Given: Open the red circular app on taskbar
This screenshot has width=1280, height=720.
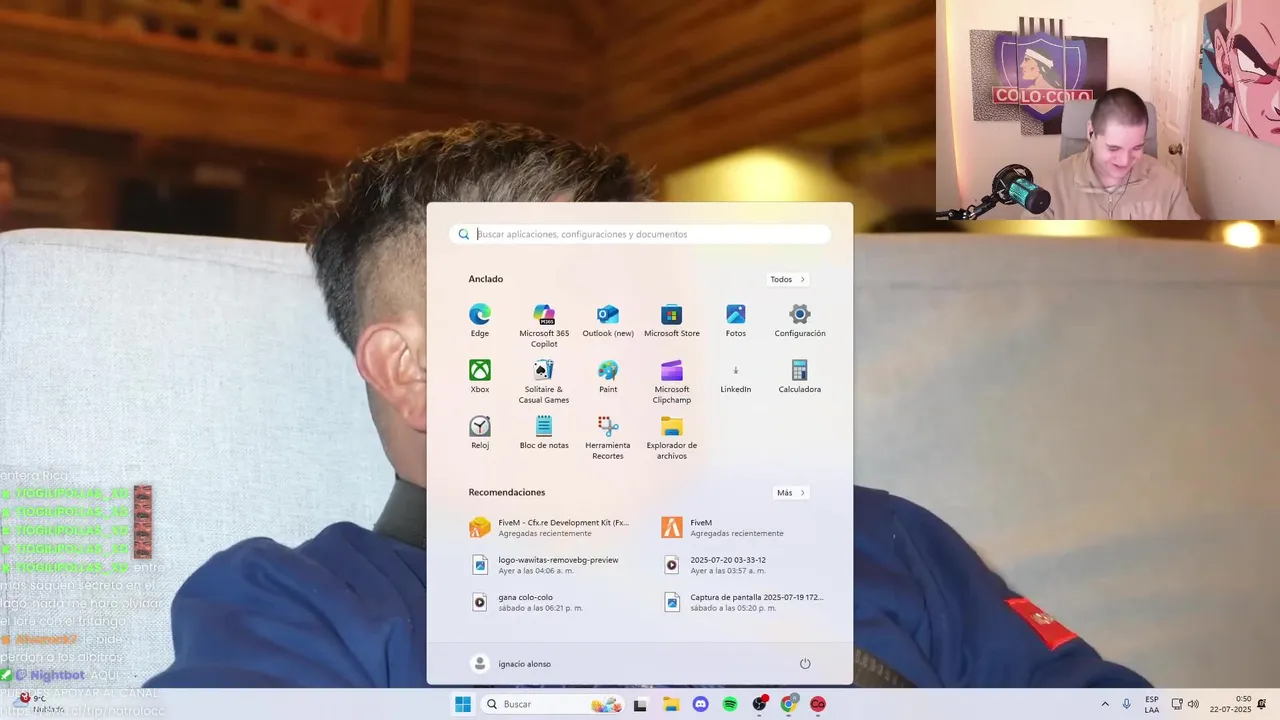Looking at the screenshot, I should pyautogui.click(x=818, y=704).
